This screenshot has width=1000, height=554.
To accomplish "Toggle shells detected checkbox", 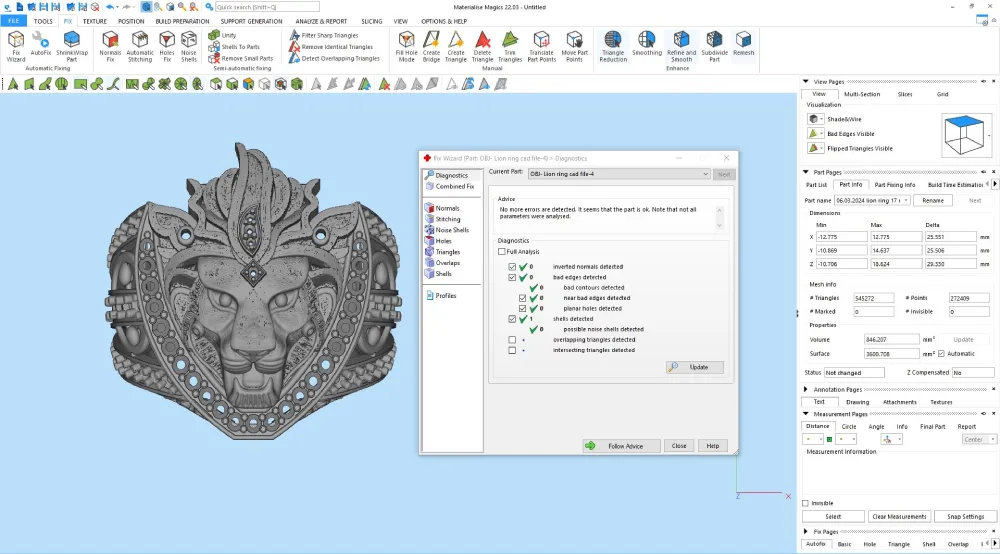I will pyautogui.click(x=512, y=319).
